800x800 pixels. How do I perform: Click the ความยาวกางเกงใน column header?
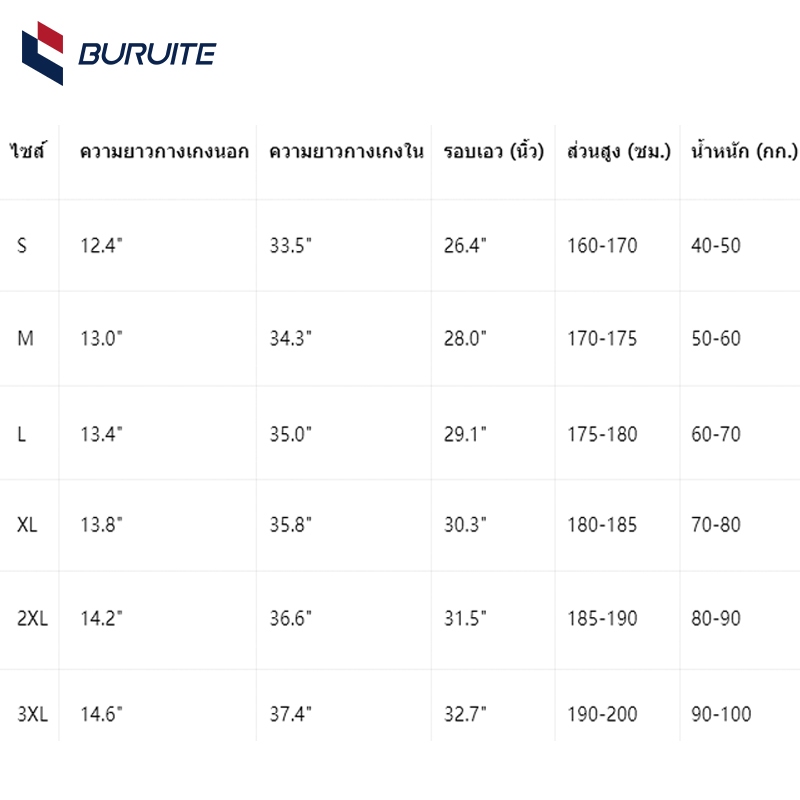click(x=346, y=151)
